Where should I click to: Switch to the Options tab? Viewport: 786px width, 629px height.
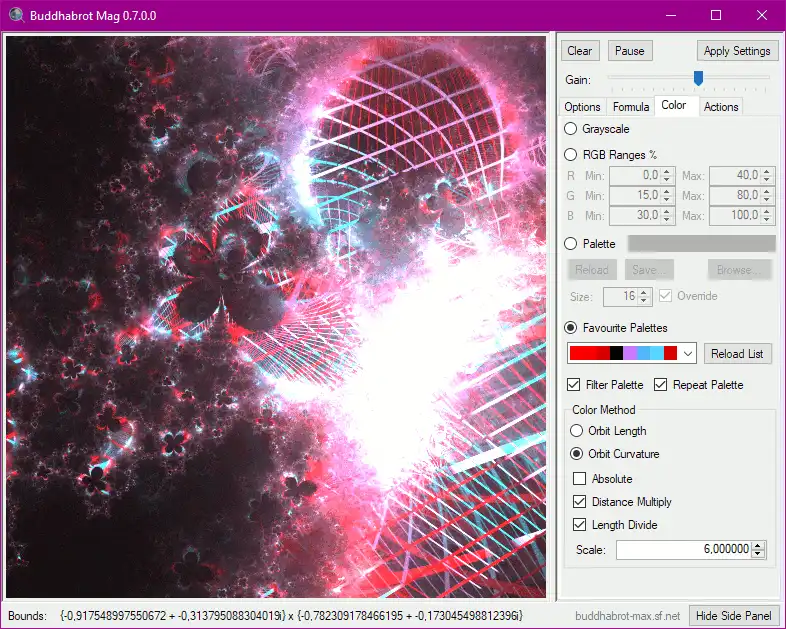(x=582, y=107)
